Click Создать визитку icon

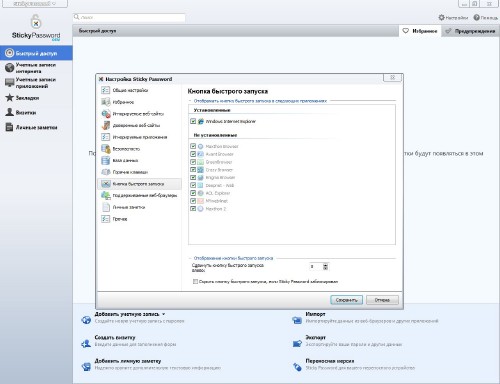pos(86,343)
